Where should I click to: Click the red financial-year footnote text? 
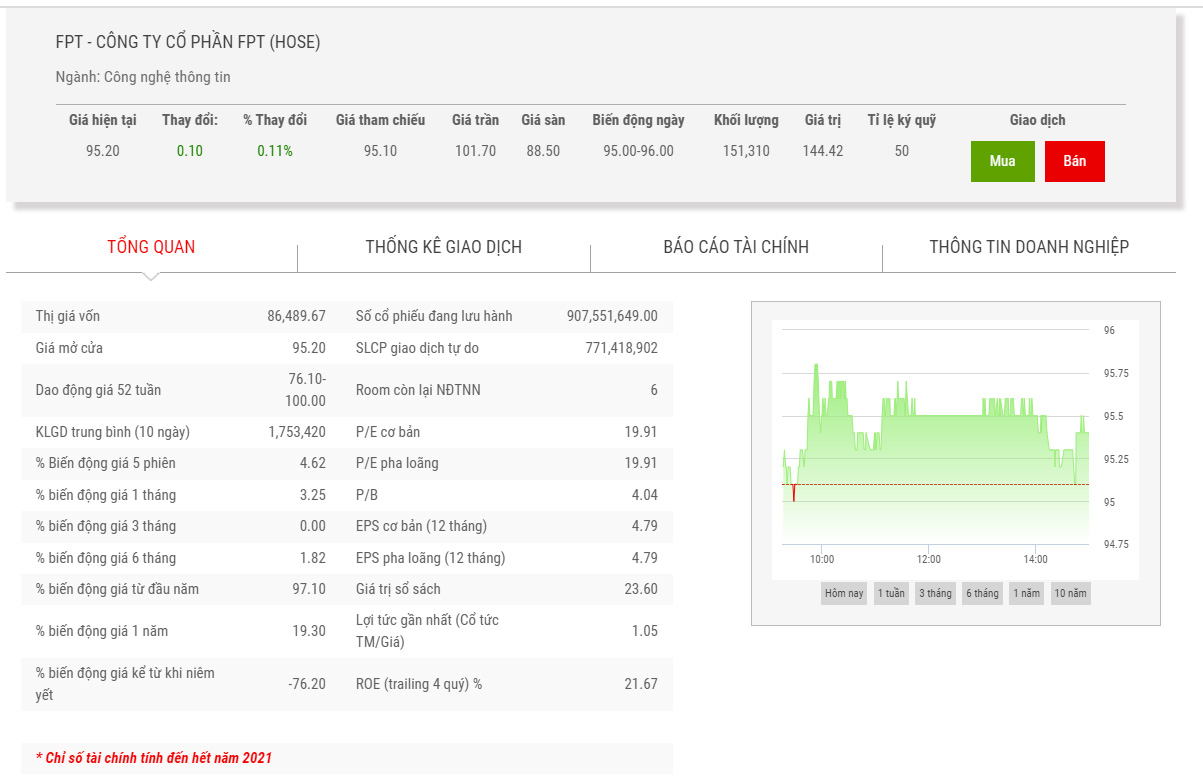click(x=154, y=758)
